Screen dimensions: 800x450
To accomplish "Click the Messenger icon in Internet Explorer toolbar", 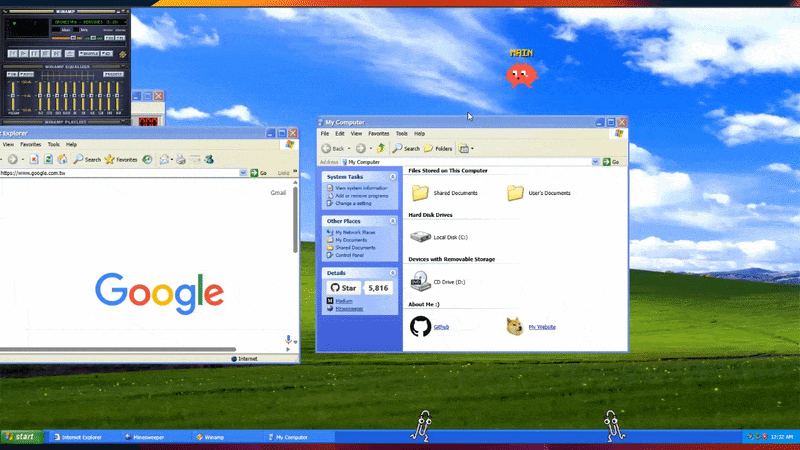I will tap(209, 160).
